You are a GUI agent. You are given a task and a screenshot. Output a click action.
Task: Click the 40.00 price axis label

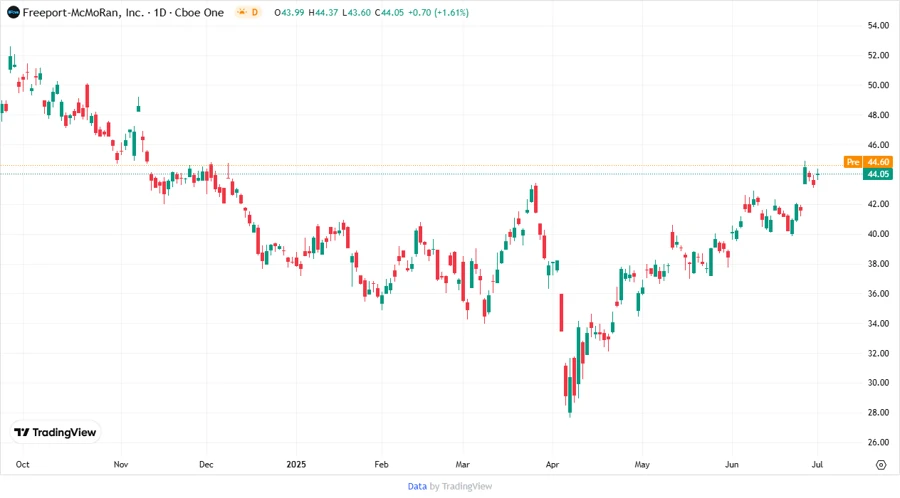pos(878,234)
